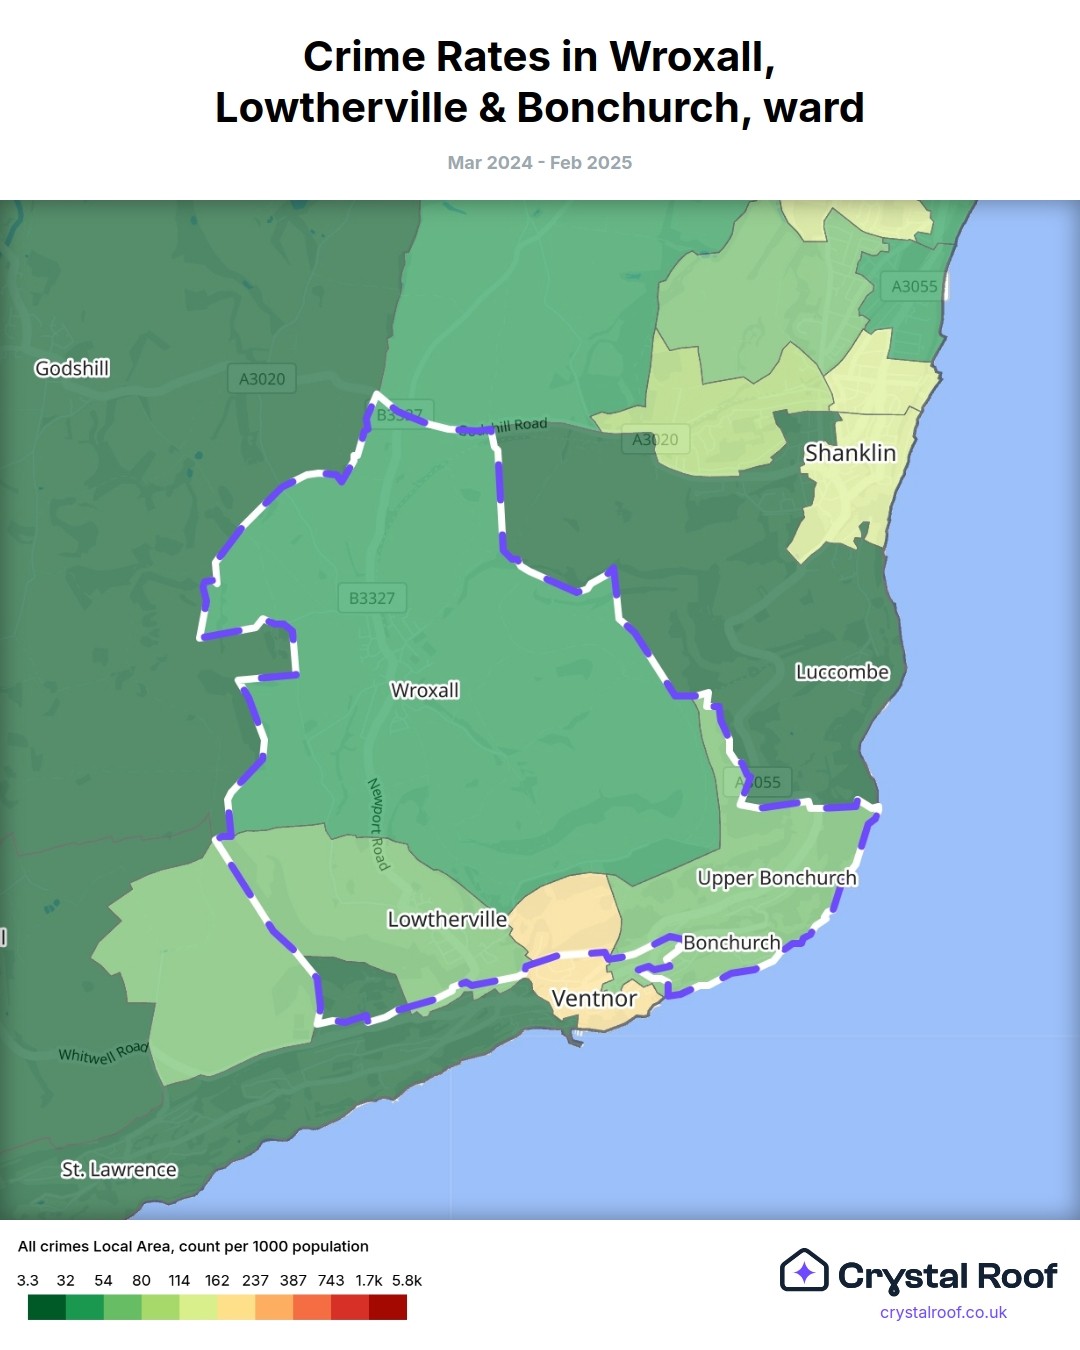This screenshot has height=1350, width=1080.
Task: Click the A3055 road shield north of Shanklin
Action: 914,286
